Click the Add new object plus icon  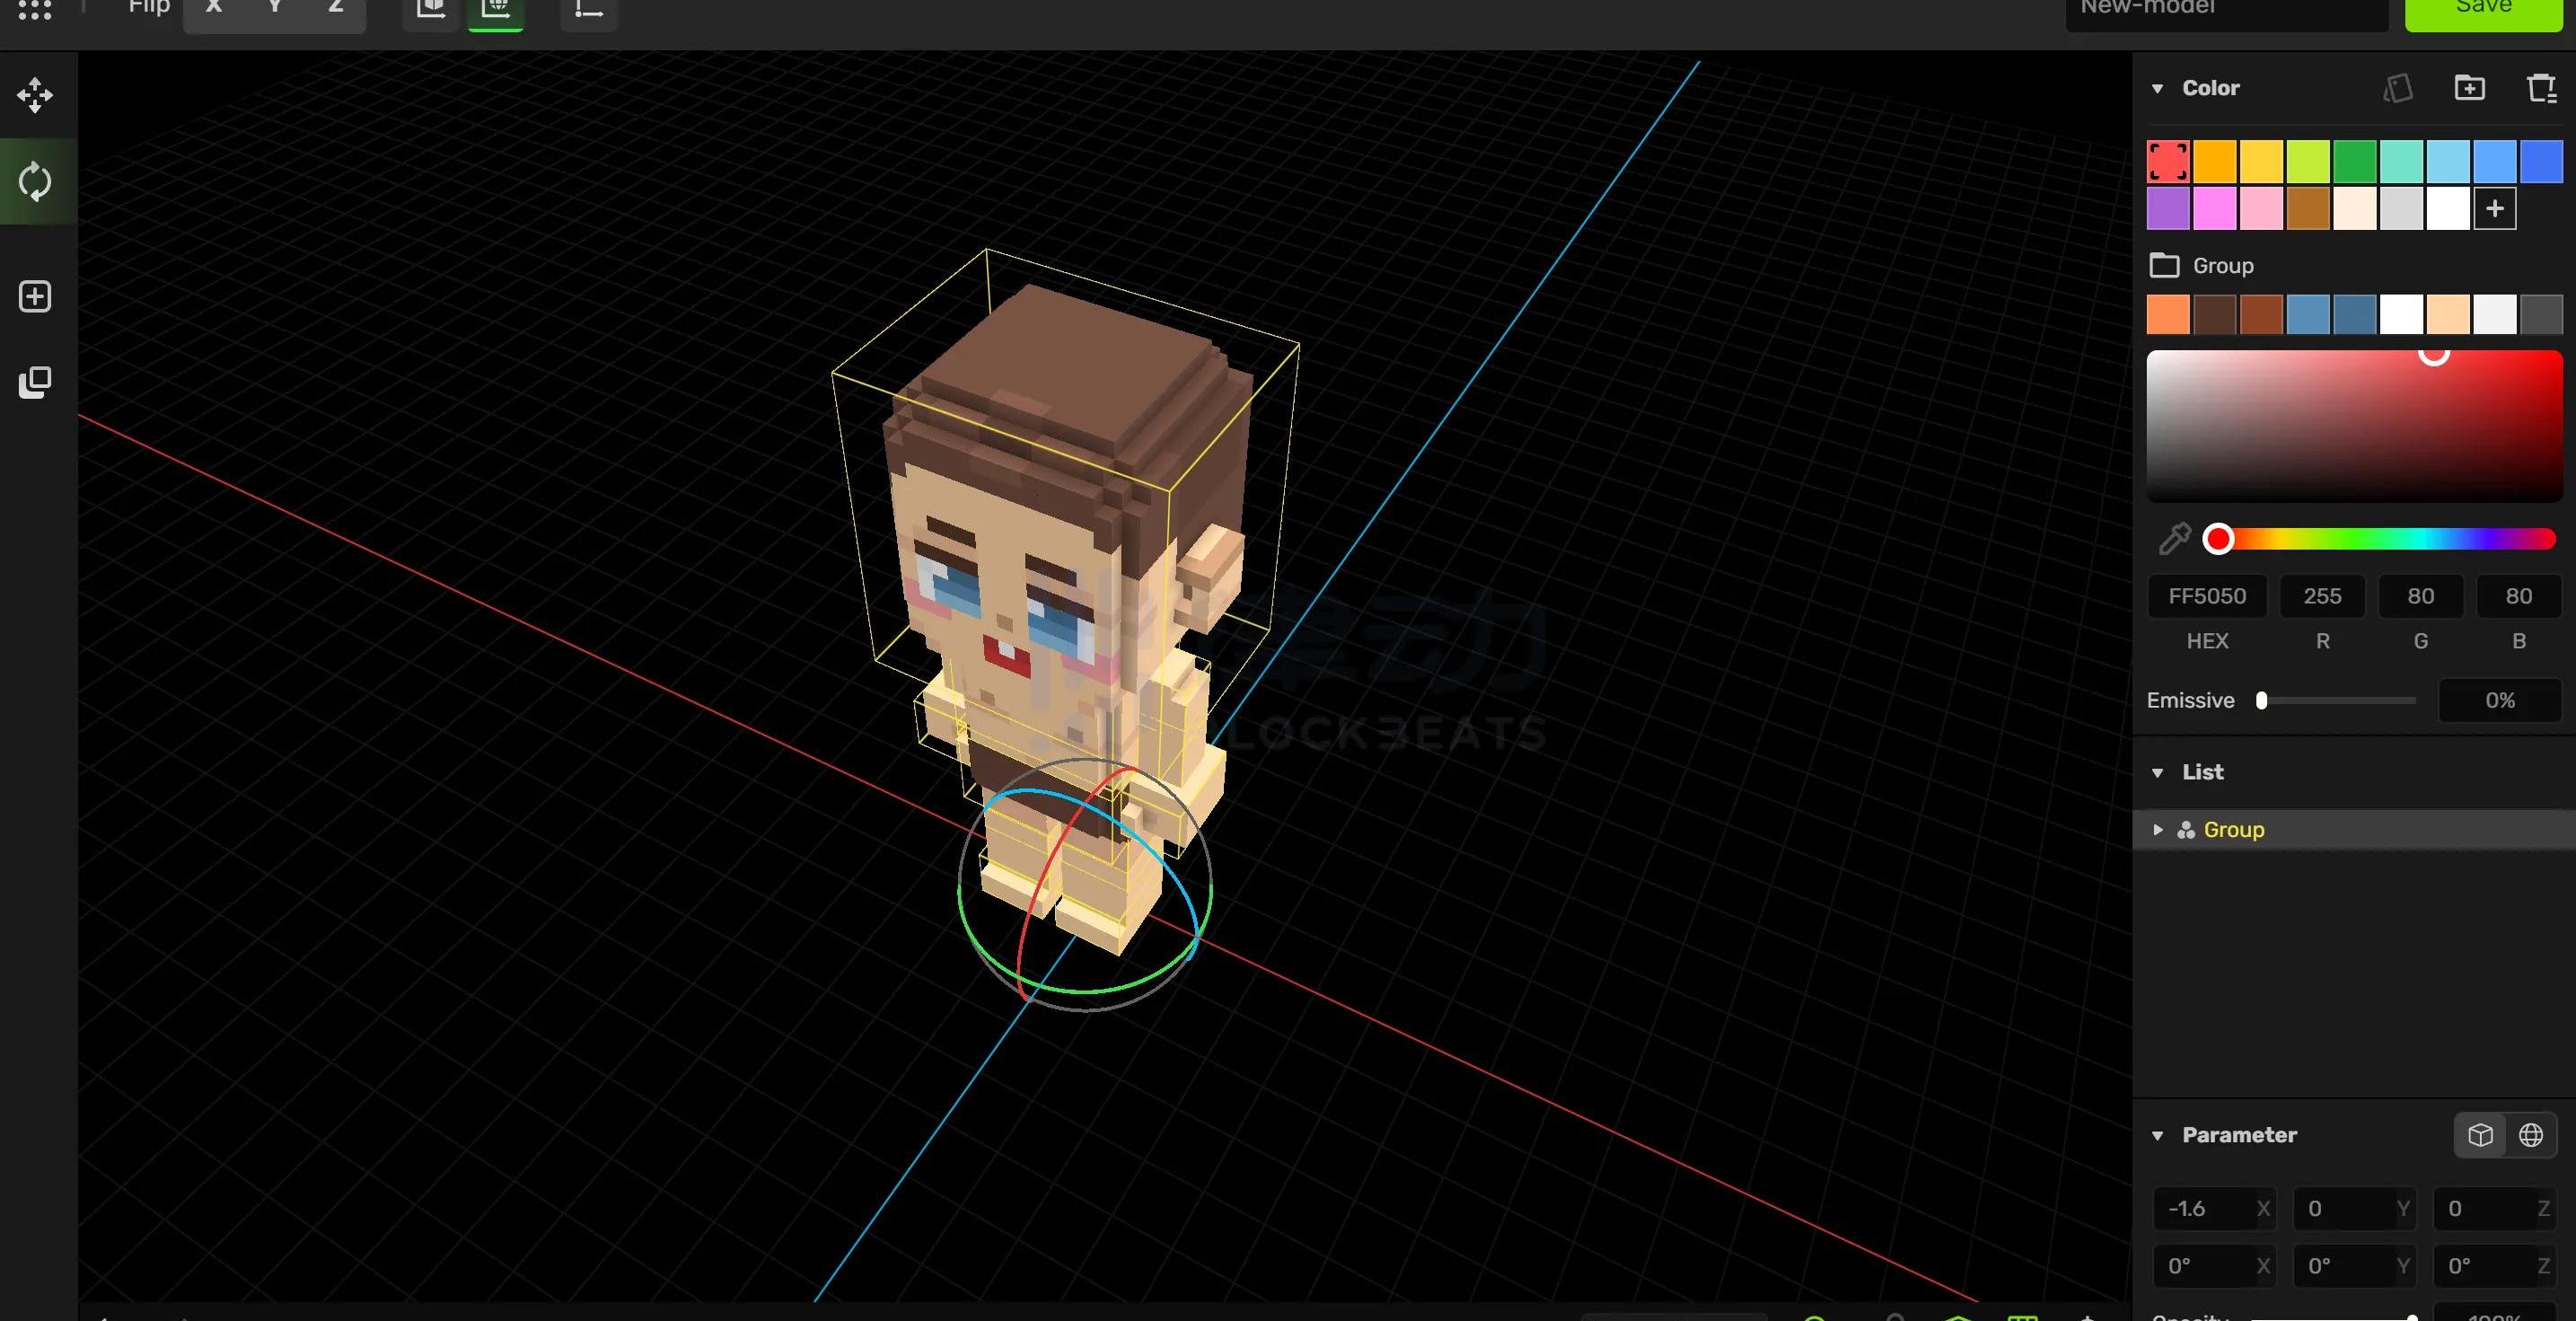pyautogui.click(x=35, y=296)
